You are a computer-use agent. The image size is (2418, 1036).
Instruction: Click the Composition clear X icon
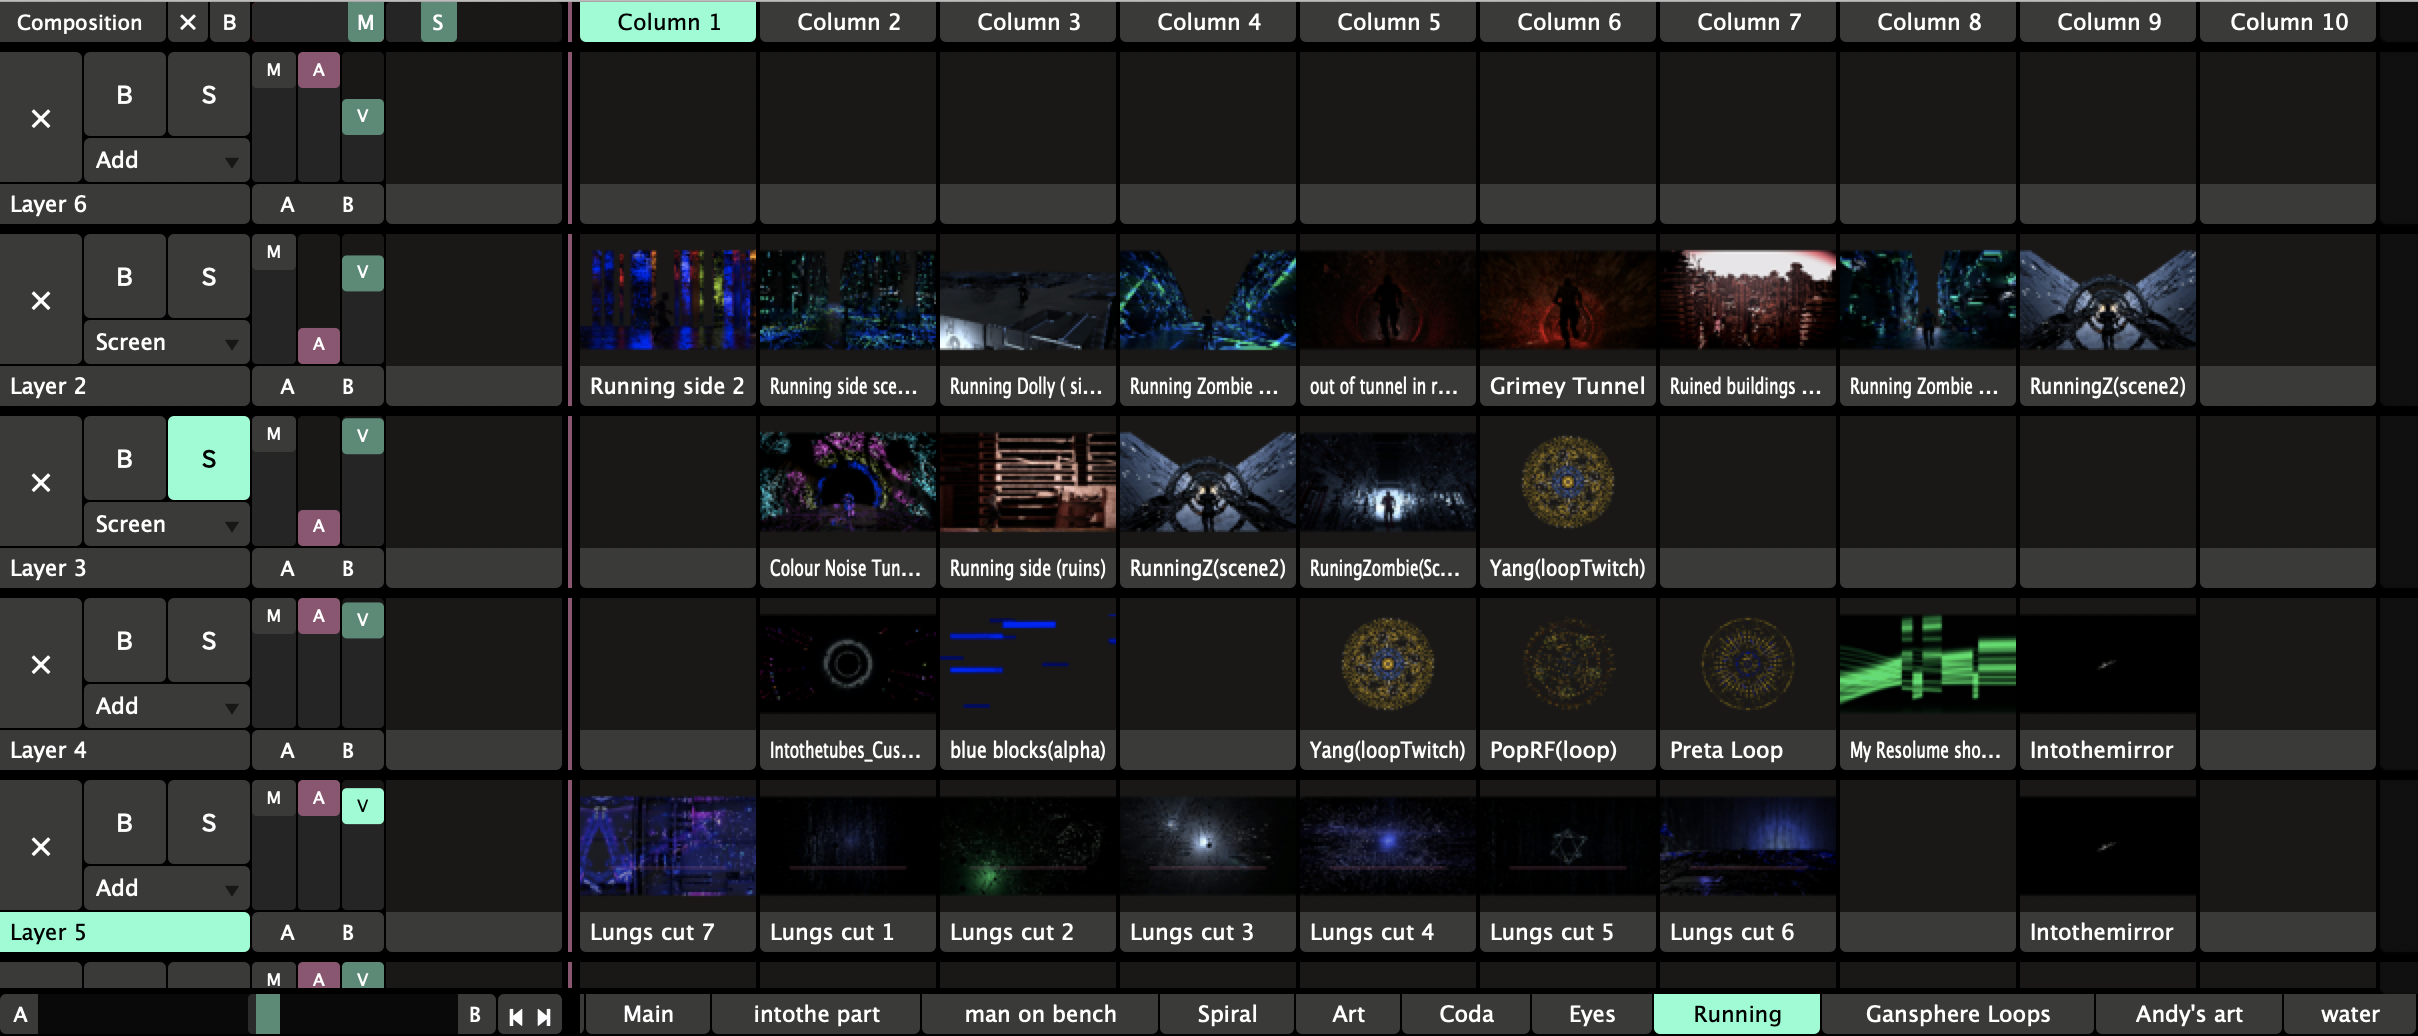click(x=187, y=22)
